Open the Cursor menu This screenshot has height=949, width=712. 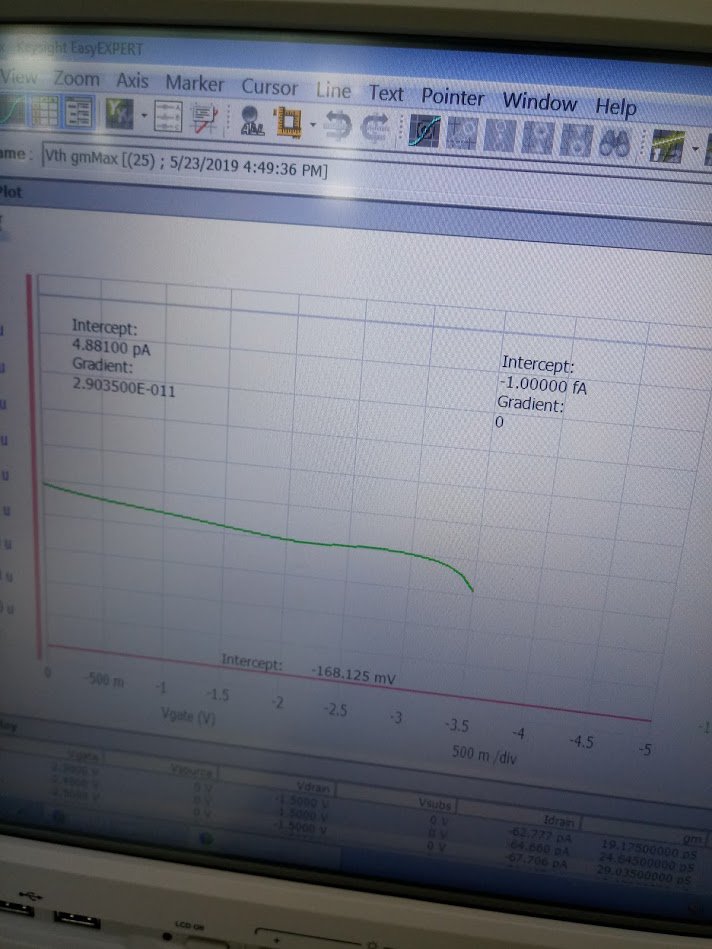click(269, 87)
